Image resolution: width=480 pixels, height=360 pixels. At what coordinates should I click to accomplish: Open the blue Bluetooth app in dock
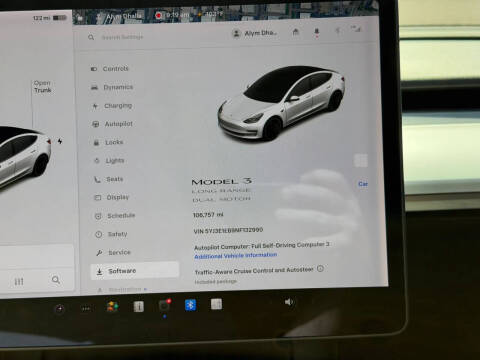click(190, 305)
